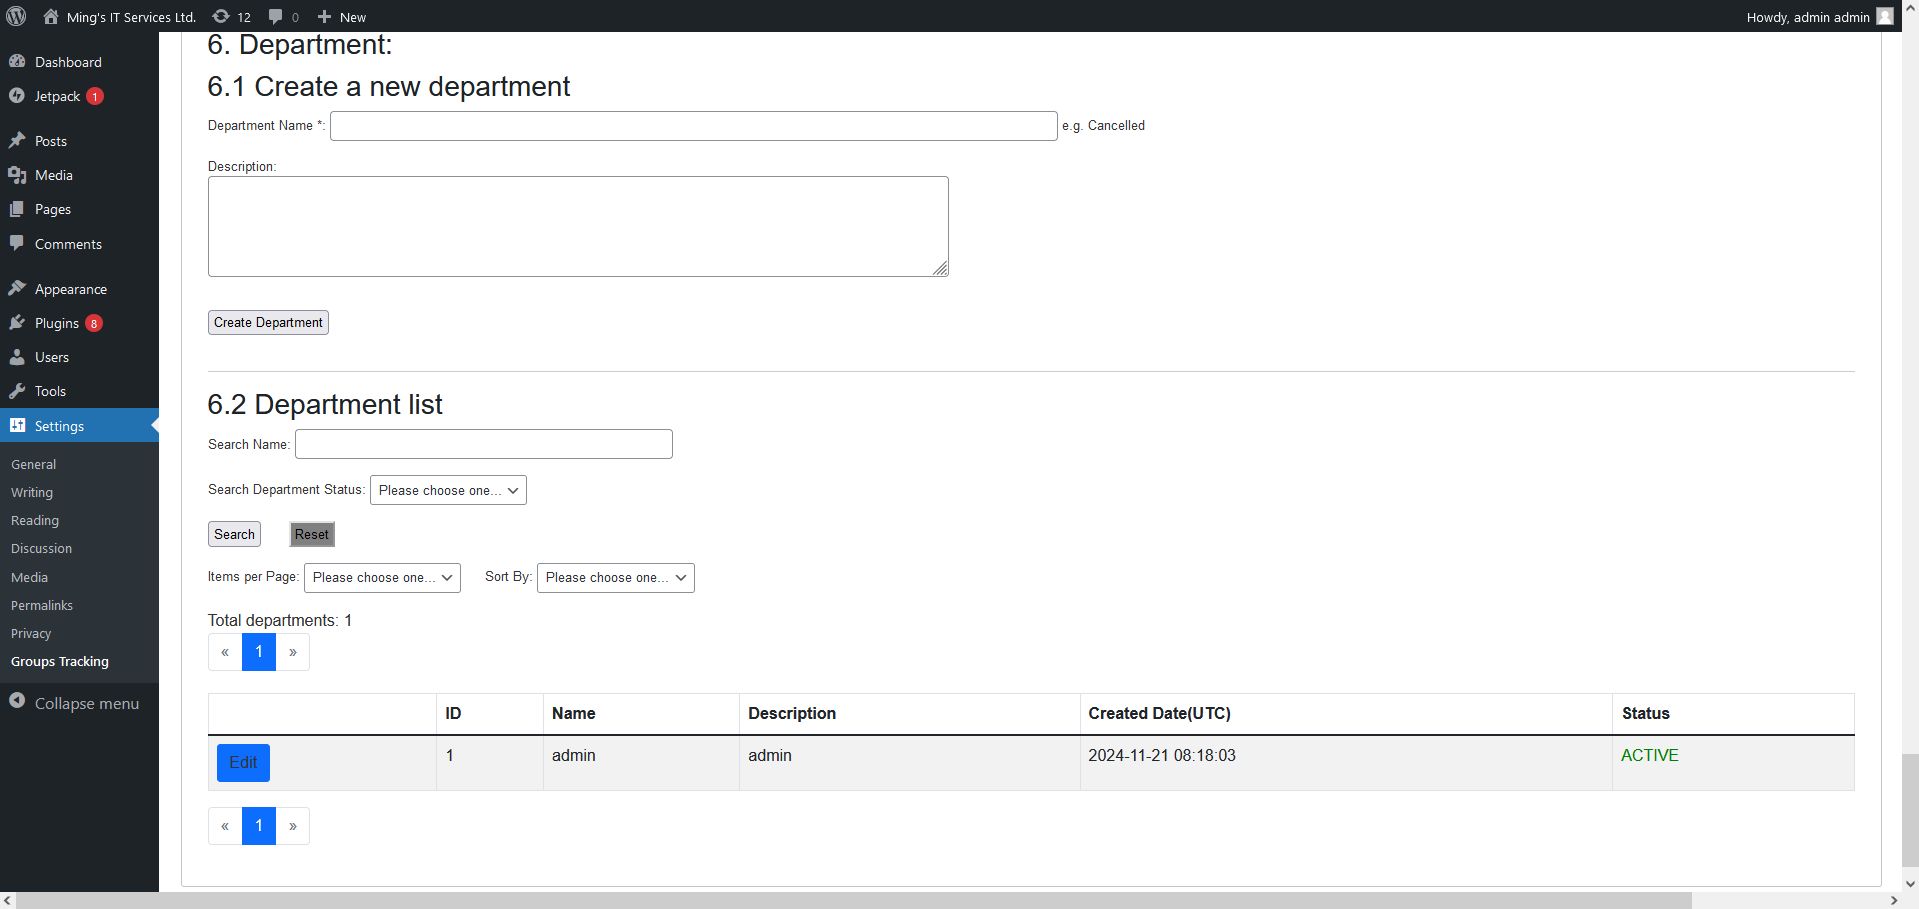
Task: Go to next page in top pagination
Action: (x=293, y=652)
